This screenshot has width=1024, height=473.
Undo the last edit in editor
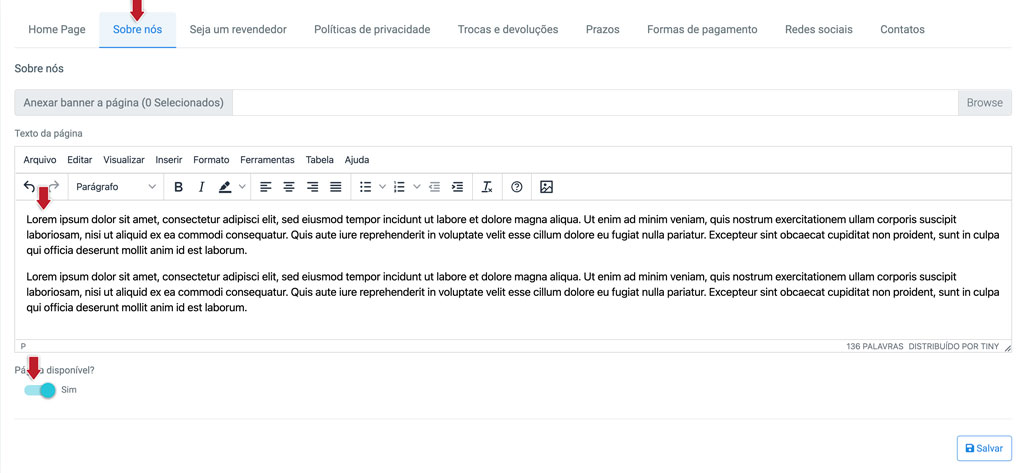click(29, 187)
